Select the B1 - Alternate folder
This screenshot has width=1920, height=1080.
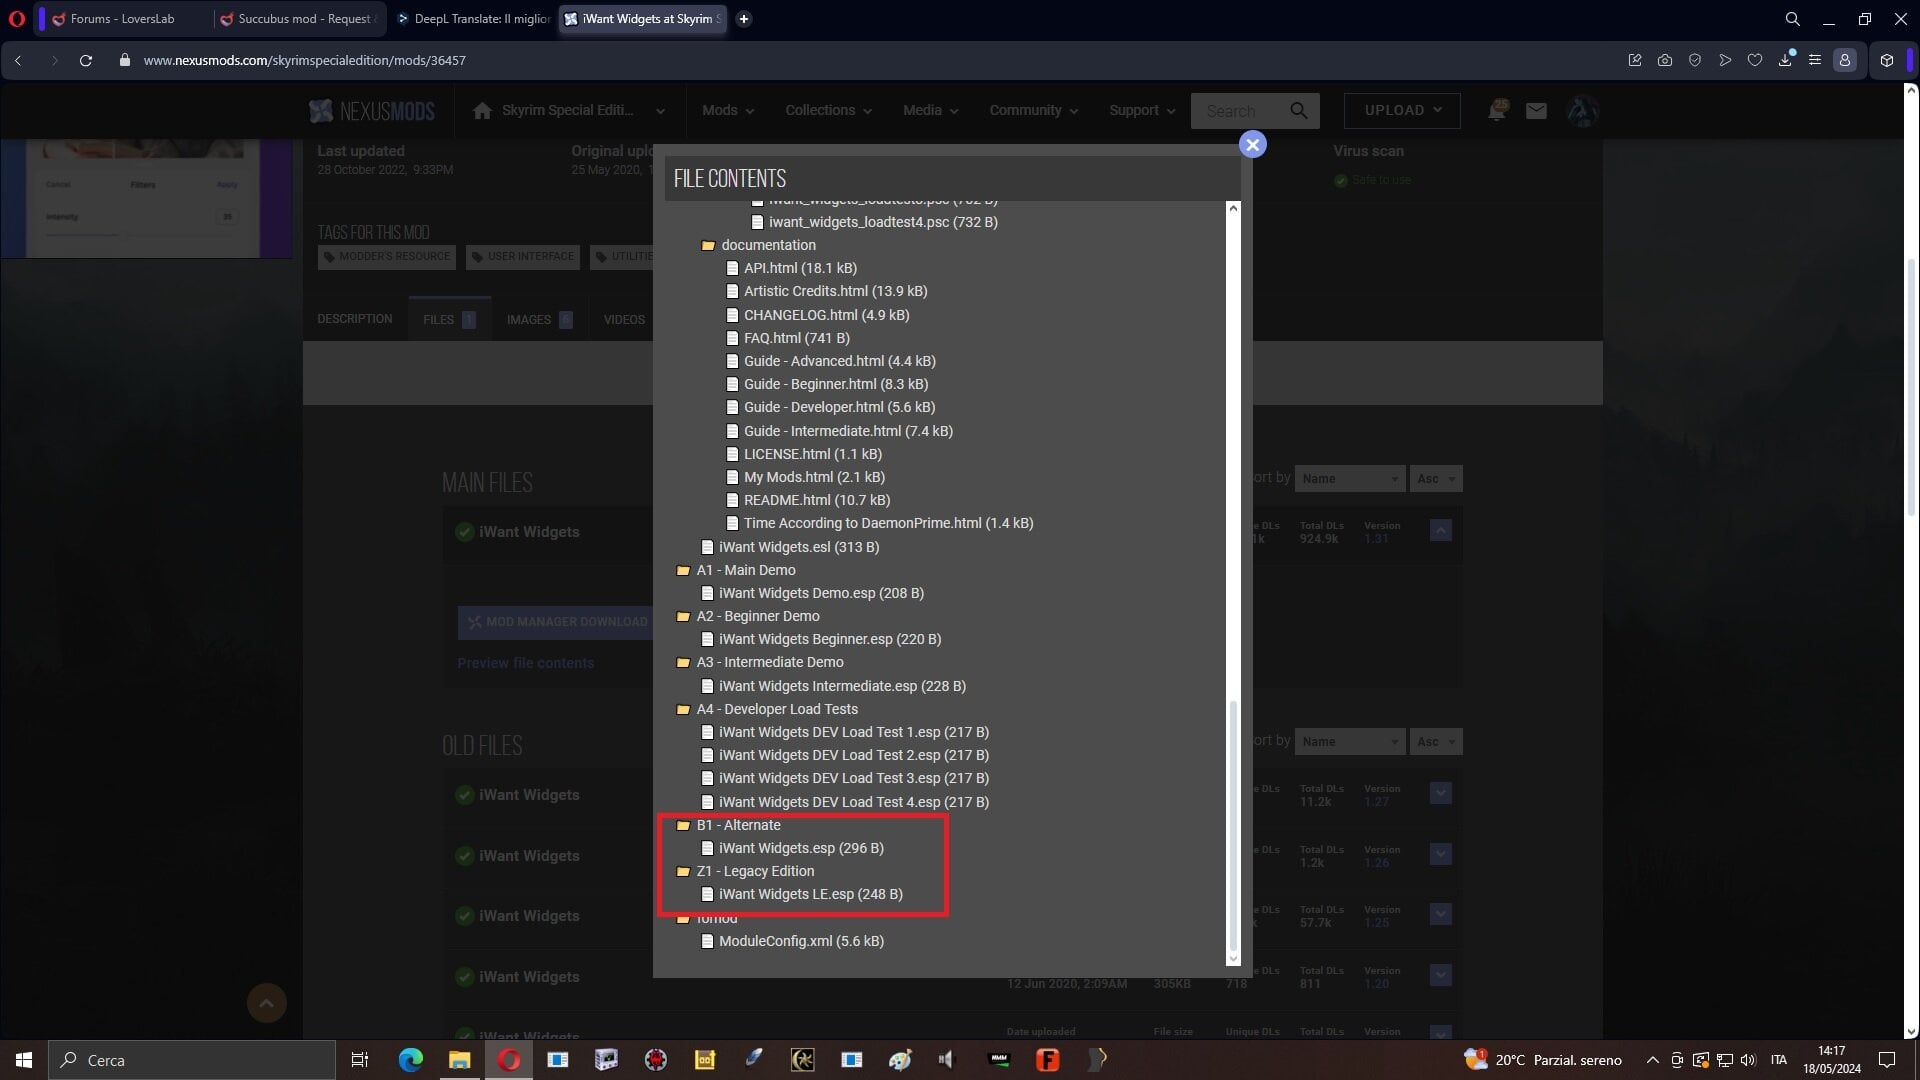point(729,825)
